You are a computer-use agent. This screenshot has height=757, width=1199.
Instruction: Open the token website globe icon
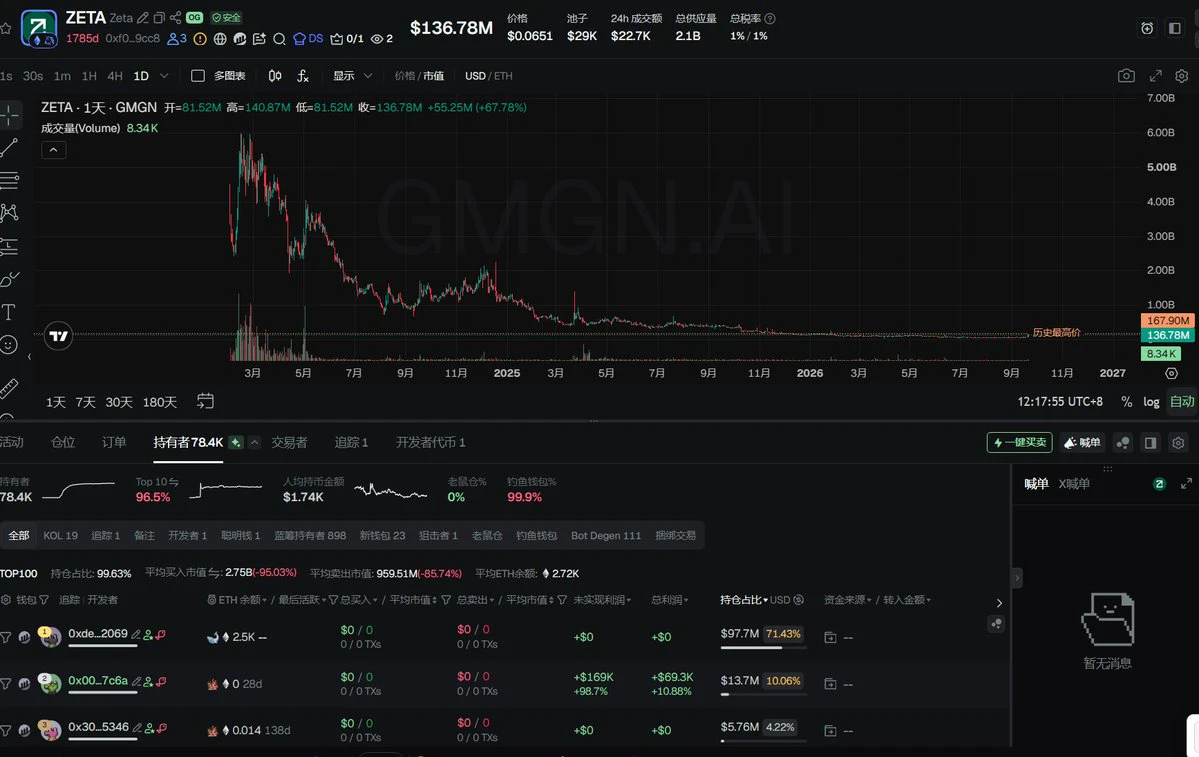point(220,38)
